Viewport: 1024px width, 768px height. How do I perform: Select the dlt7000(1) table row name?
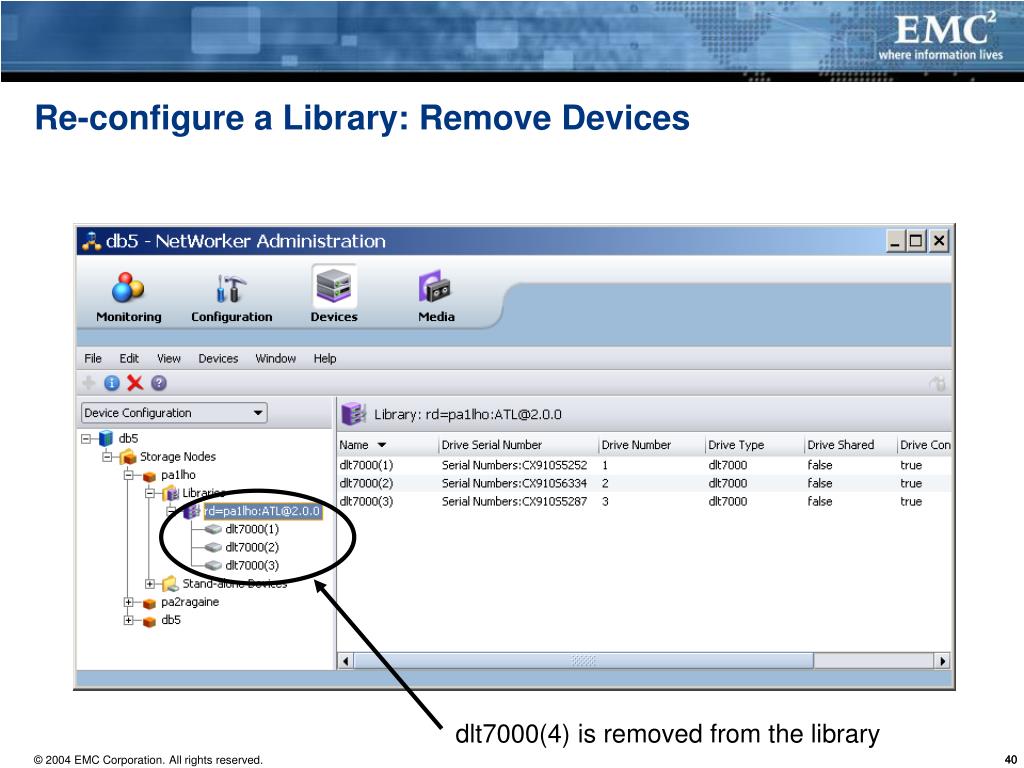tap(366, 465)
